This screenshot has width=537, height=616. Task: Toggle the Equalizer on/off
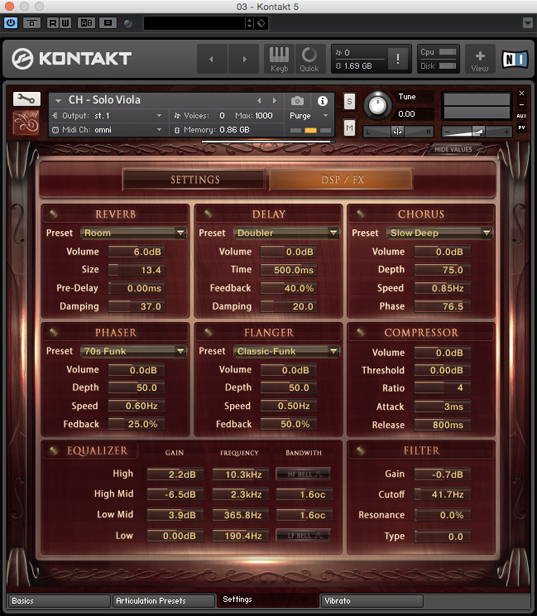(53, 450)
